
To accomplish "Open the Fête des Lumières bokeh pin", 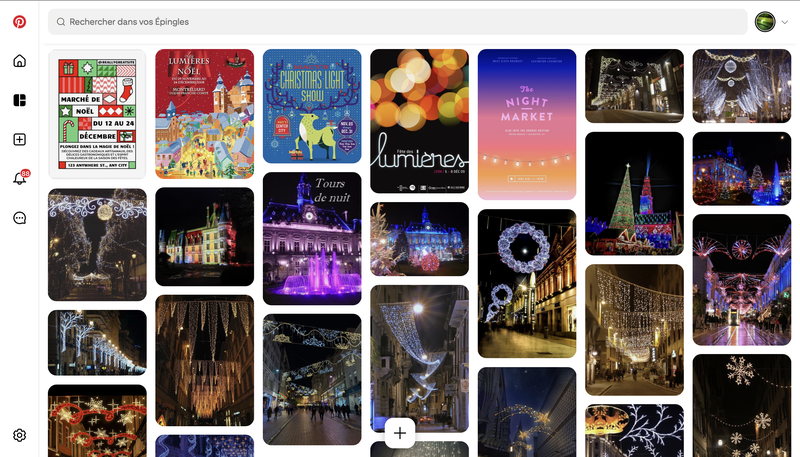I will coord(419,121).
